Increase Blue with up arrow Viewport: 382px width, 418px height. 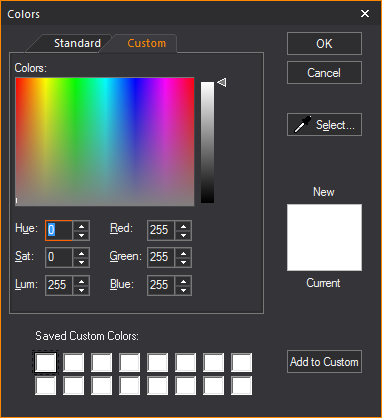tap(183, 281)
